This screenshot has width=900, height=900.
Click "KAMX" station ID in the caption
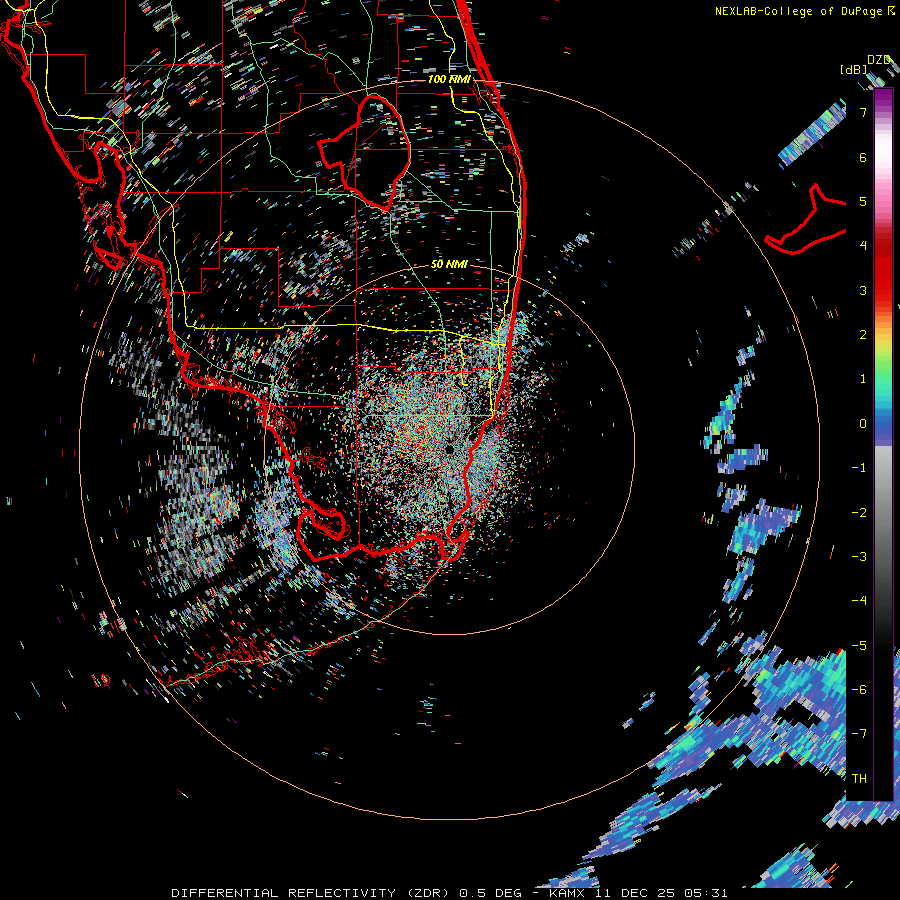point(569,893)
